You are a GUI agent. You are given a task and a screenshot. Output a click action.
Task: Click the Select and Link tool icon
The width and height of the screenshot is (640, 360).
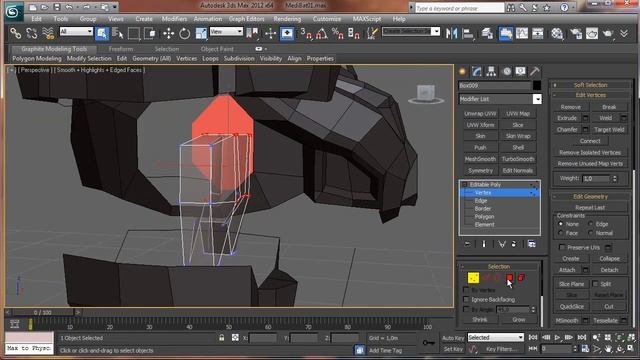click(16, 33)
